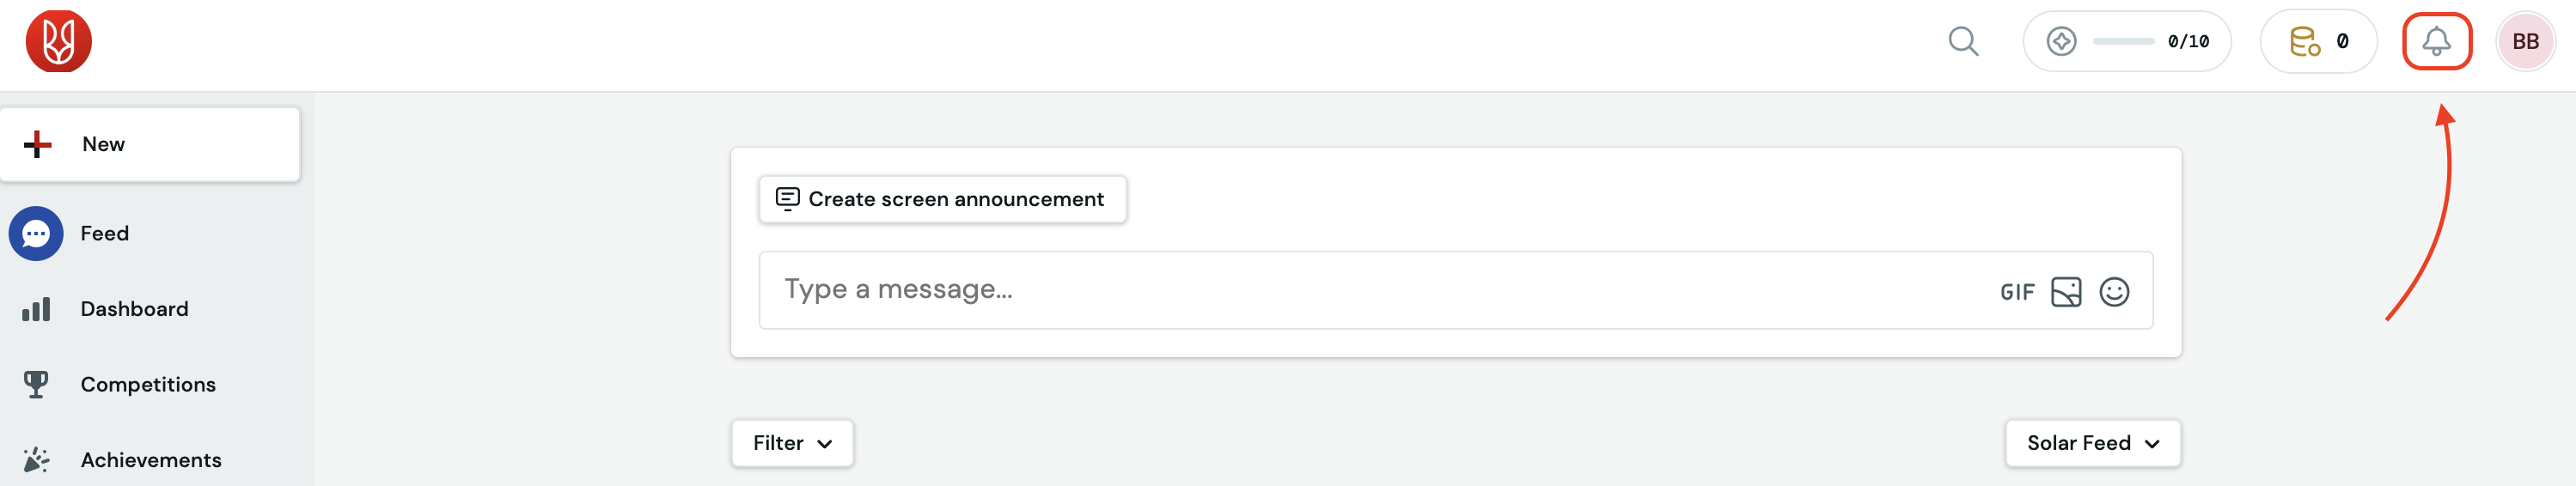Open the BB user avatar menu
Screen dimensions: 2576x486
2525,41
